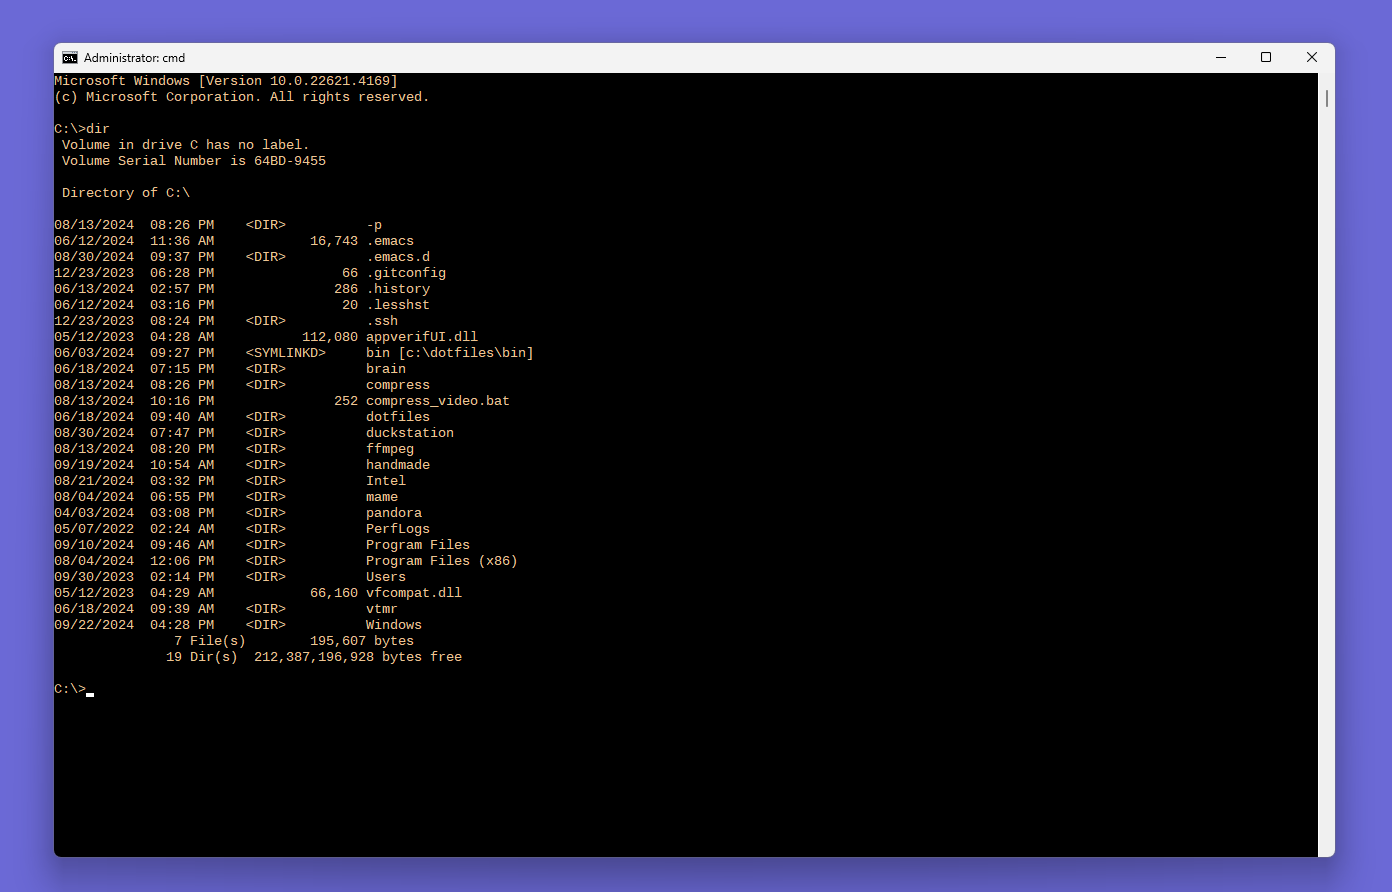Image resolution: width=1392 pixels, height=892 pixels.
Task: Click the vfcompat.dll file name
Action: tap(413, 593)
